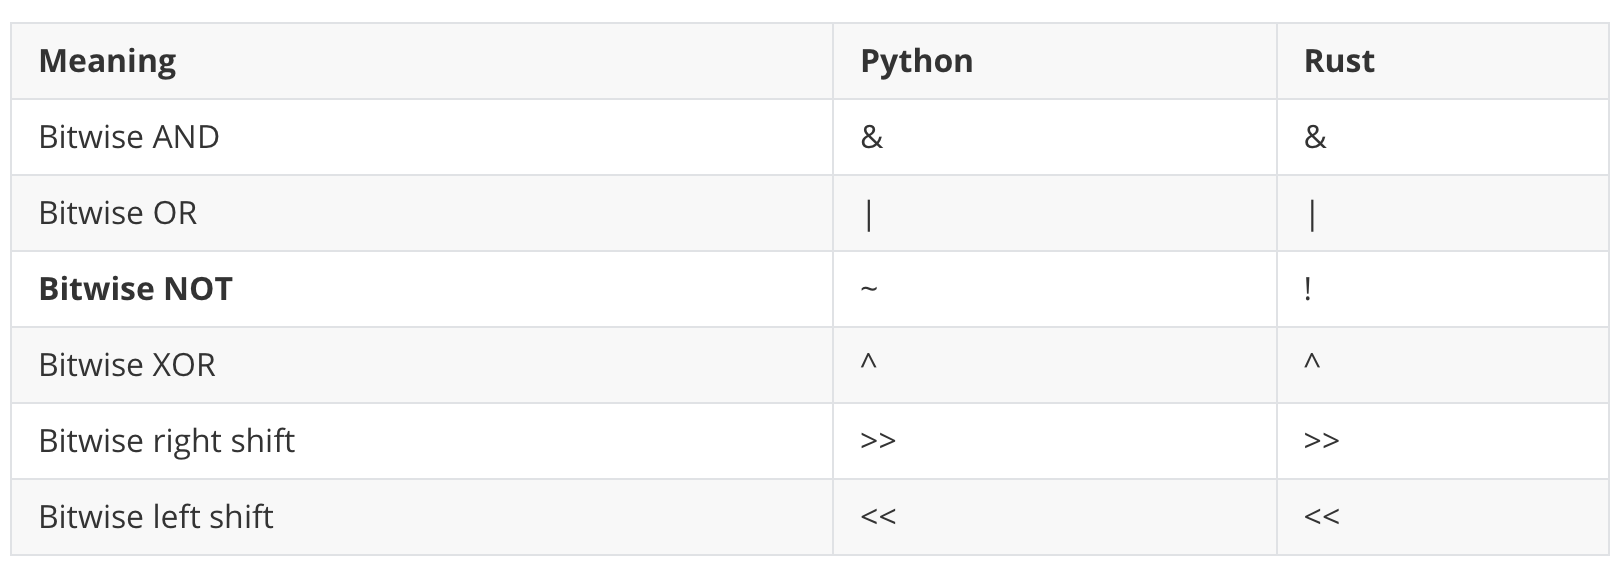The image size is (1624, 578).
Task: Click the Rust exclamation mark operator
Action: pyautogui.click(x=1308, y=289)
